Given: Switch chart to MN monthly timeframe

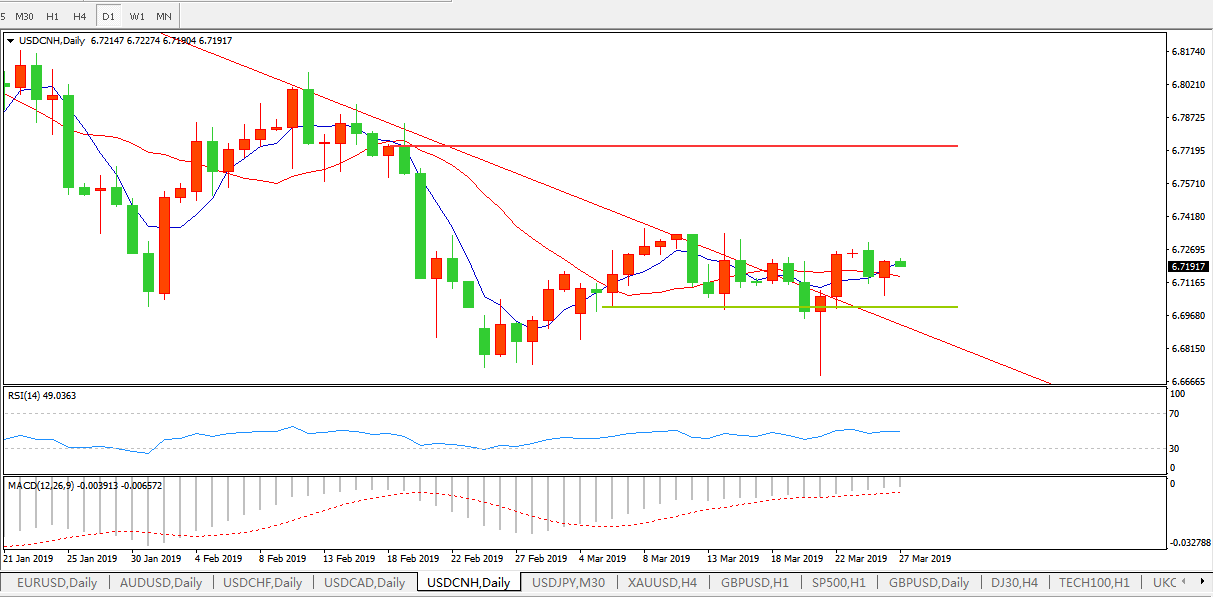Looking at the screenshot, I should (164, 17).
